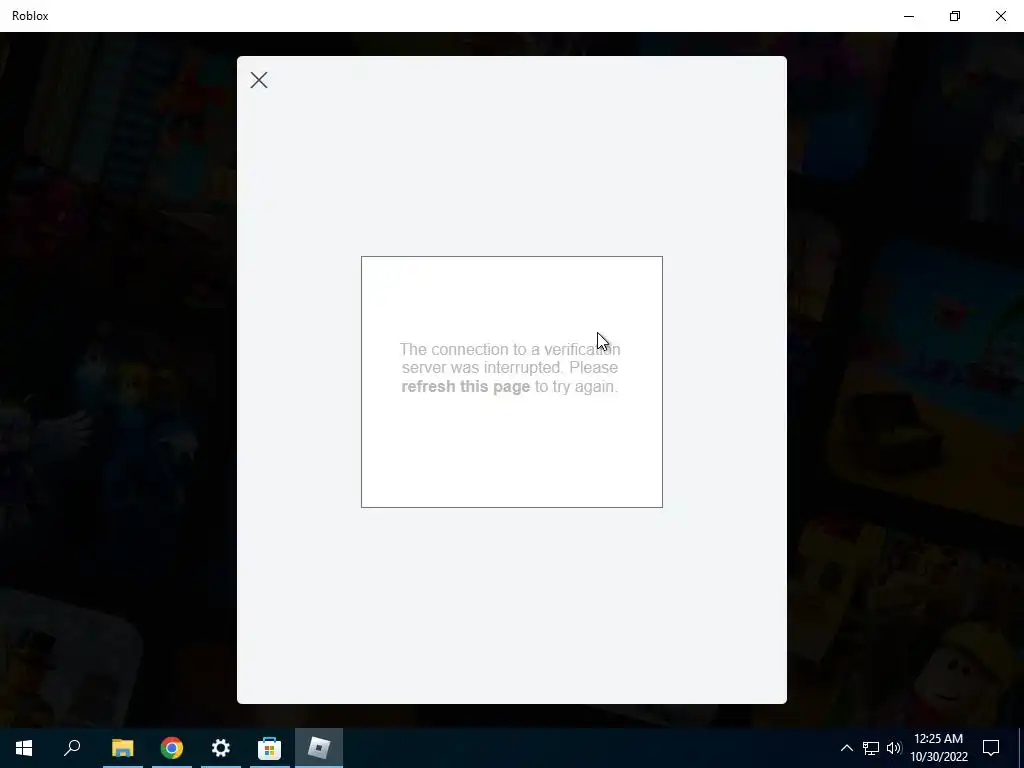Open the Settings gear in the taskbar
Image resolution: width=1024 pixels, height=768 pixels.
[221, 748]
